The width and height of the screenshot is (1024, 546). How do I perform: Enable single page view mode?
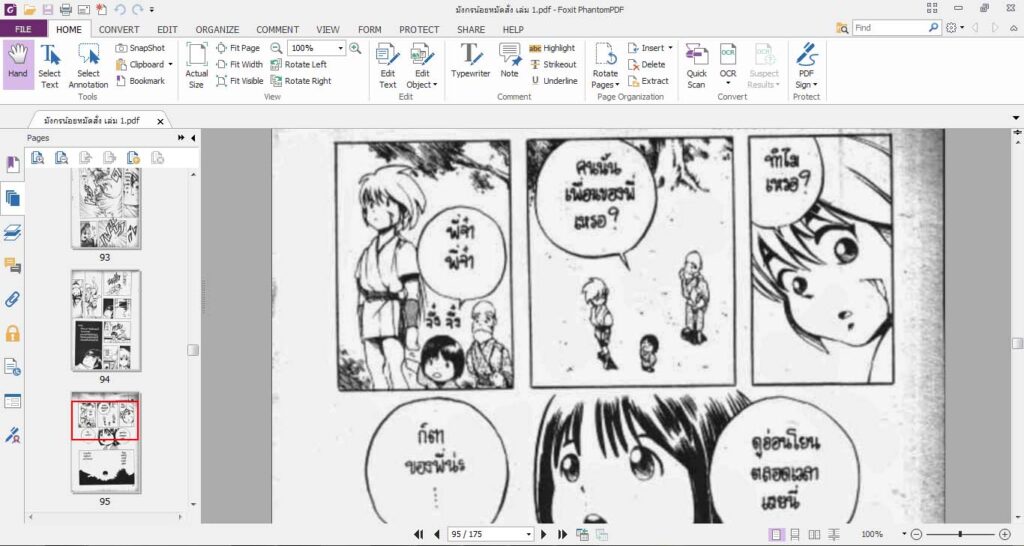coord(775,534)
